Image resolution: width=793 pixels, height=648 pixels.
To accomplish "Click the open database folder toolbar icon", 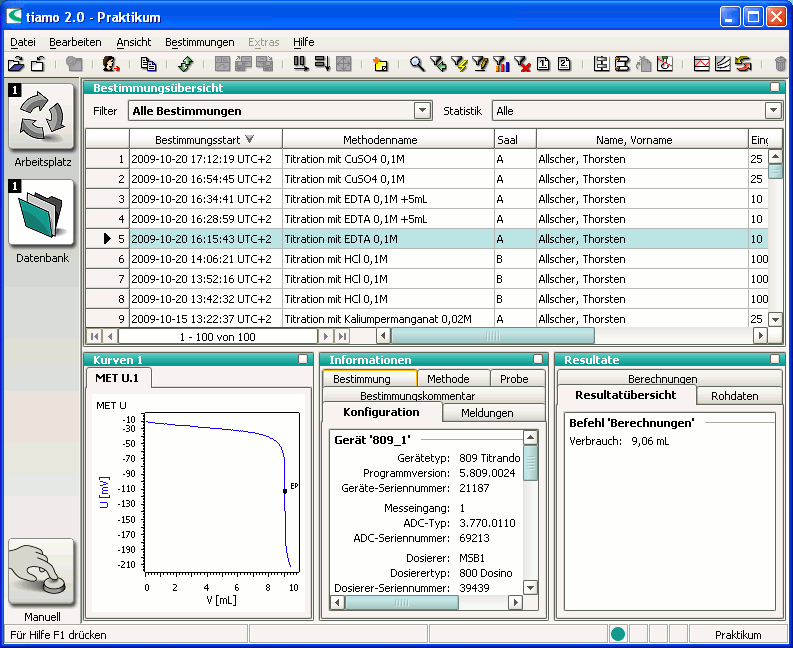I will click(x=15, y=64).
